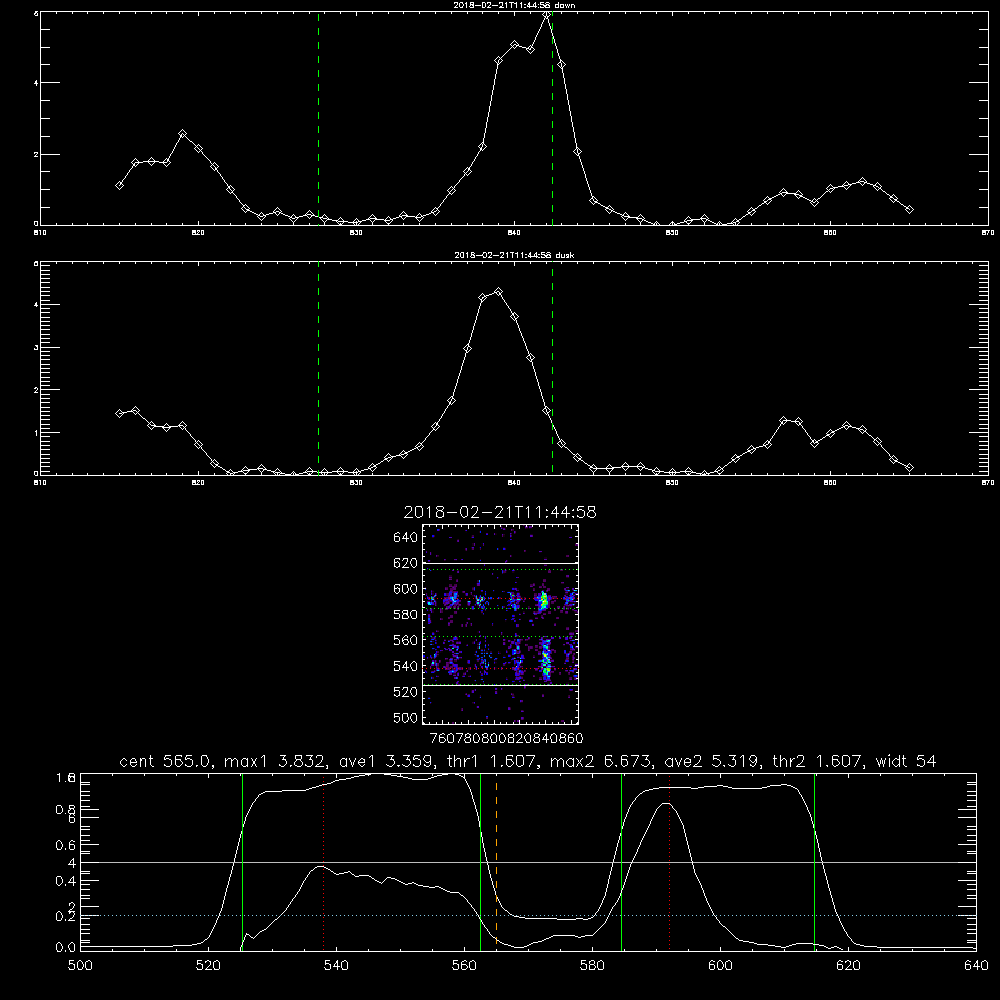Click heat map y-axis label 500
The image size is (1000, 1000).
coord(405,718)
